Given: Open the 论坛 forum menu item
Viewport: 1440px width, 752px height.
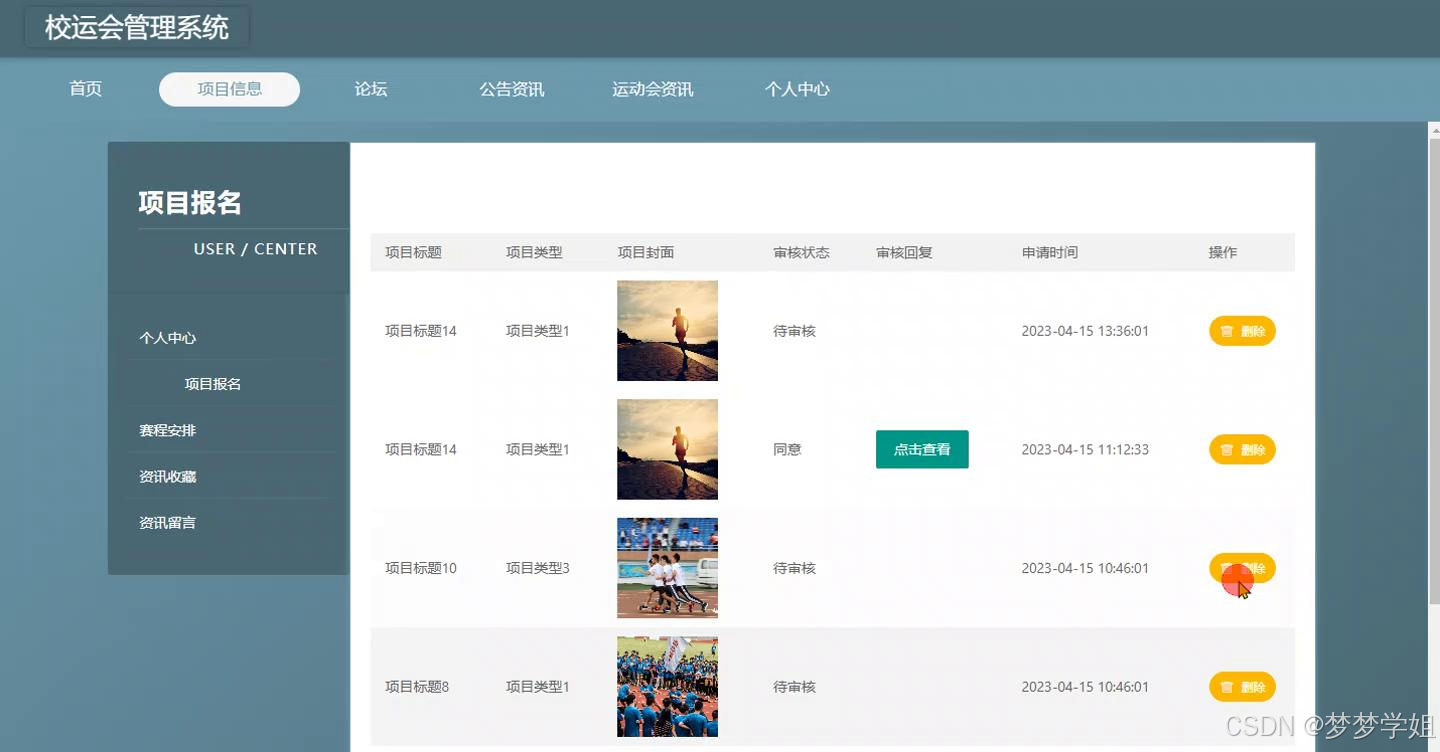Looking at the screenshot, I should [x=370, y=89].
